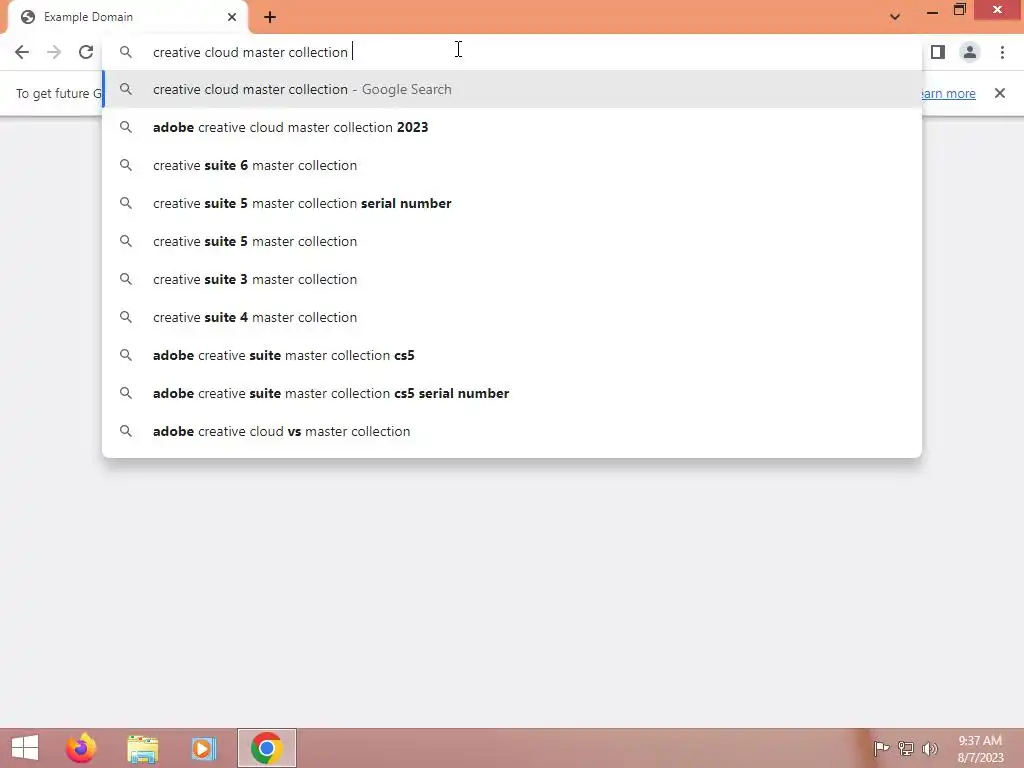Select 'adobe creative cloud vs master collection'

point(512,431)
